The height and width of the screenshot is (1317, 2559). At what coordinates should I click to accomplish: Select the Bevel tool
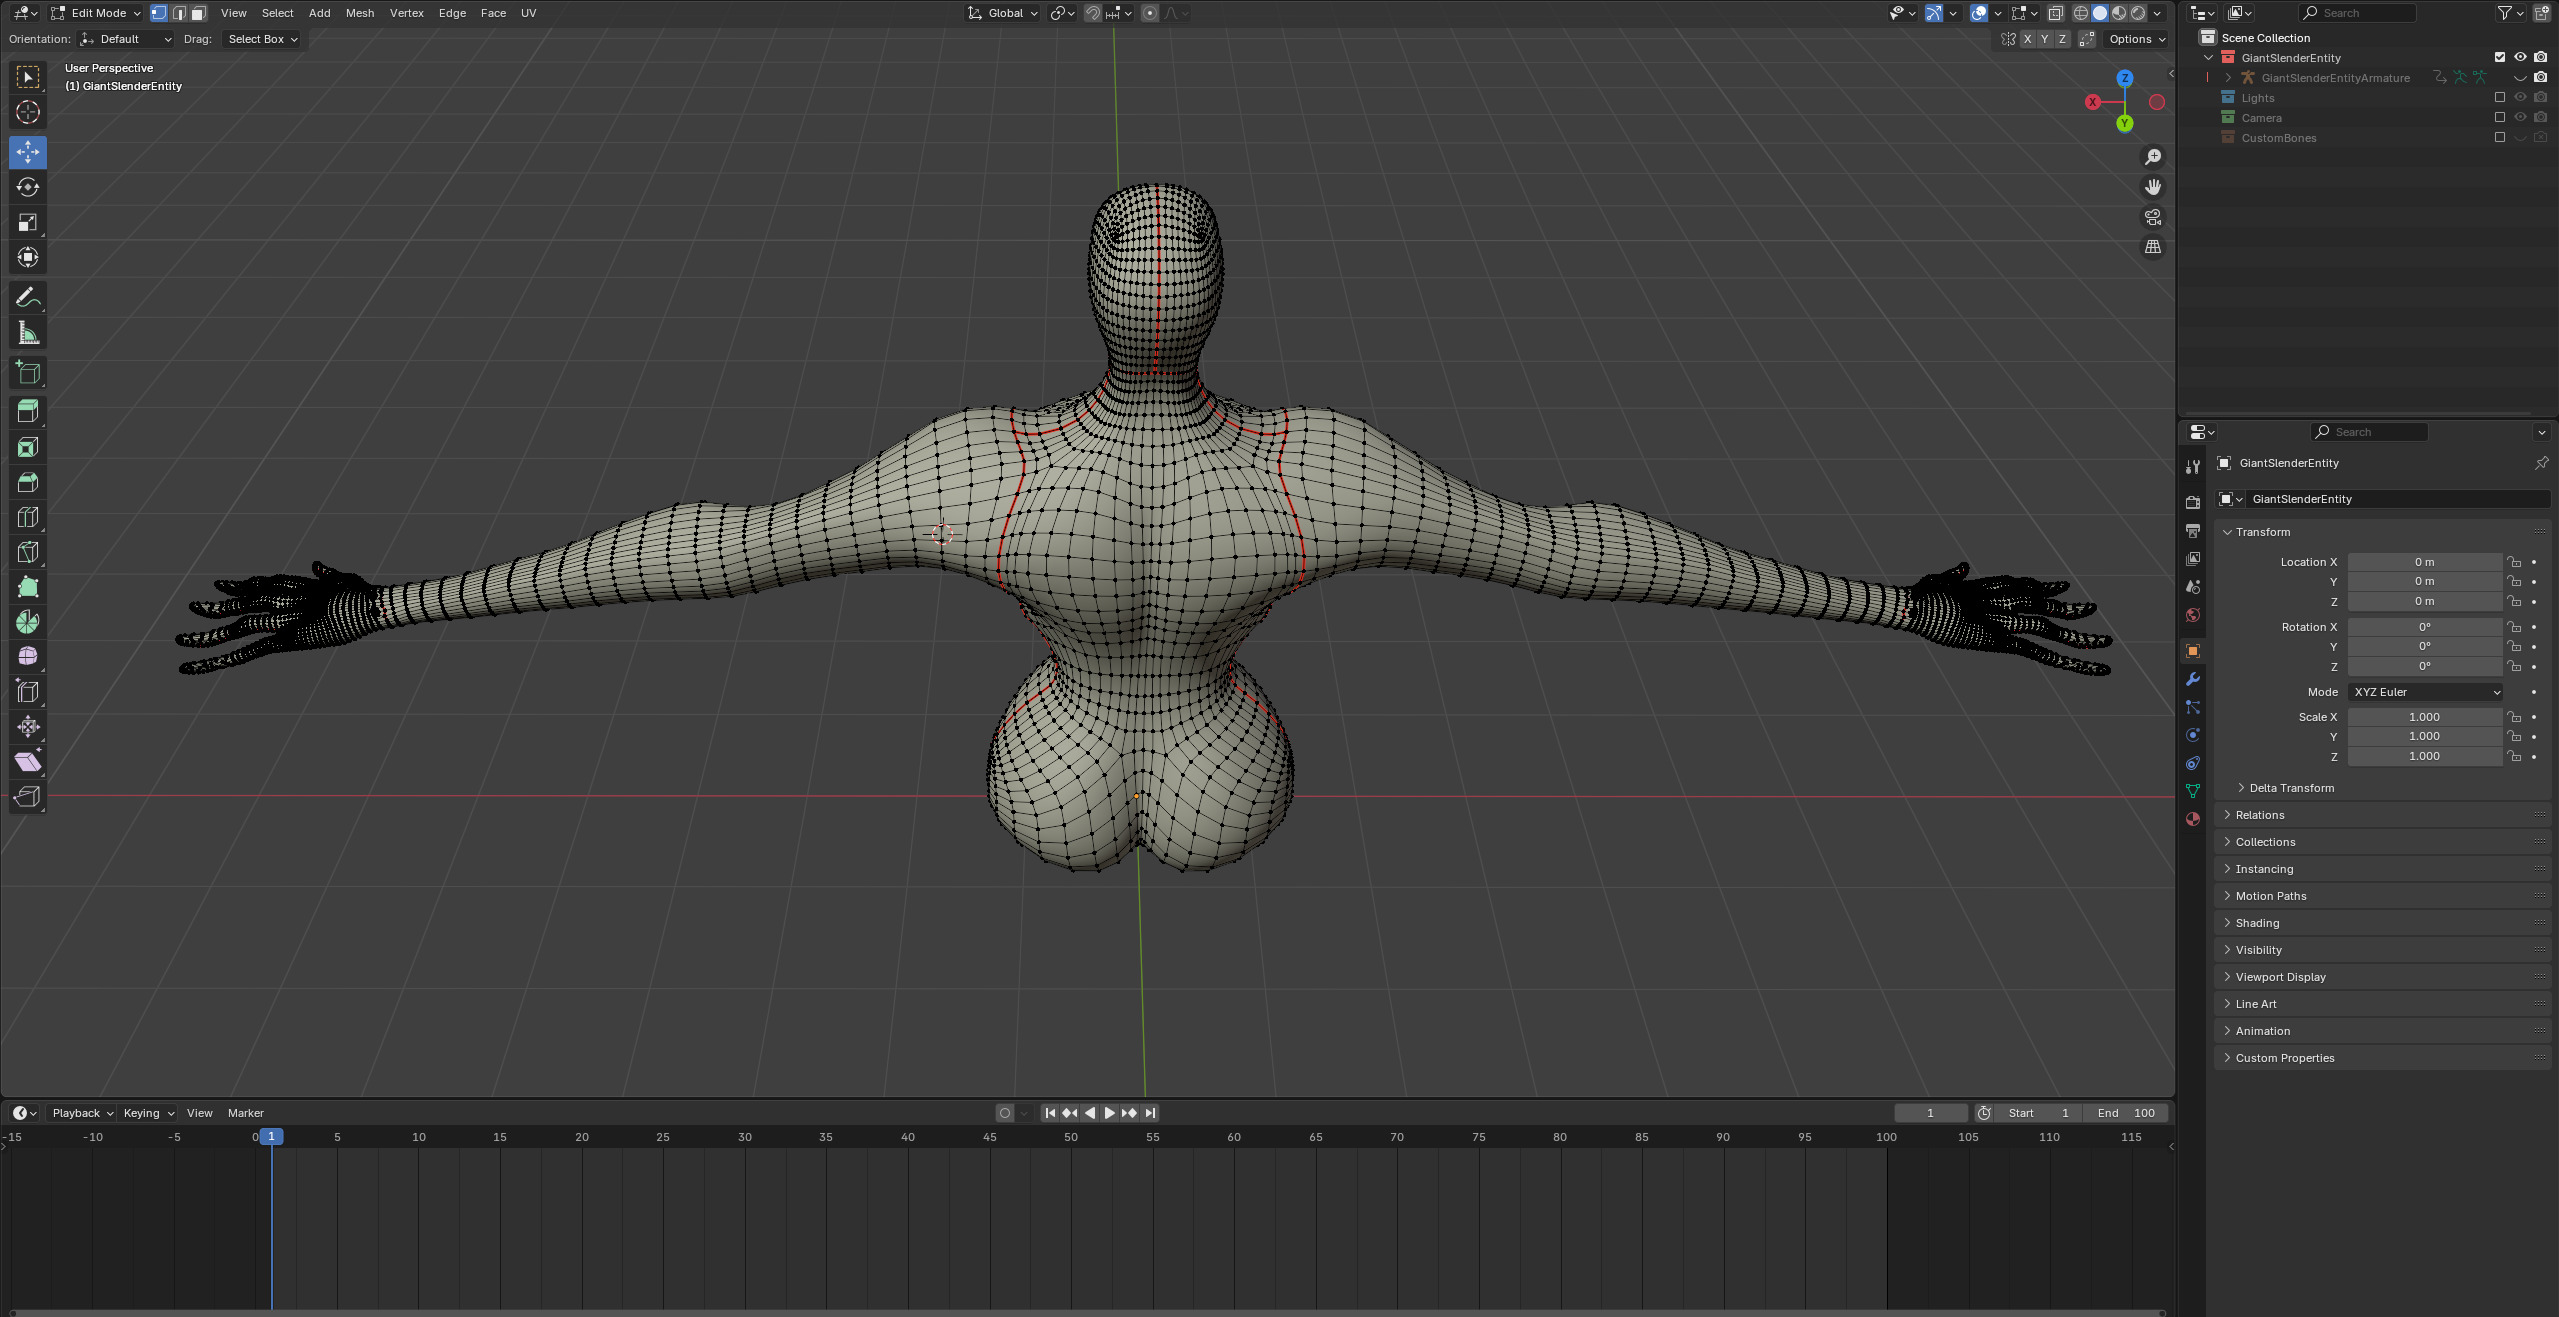[x=28, y=482]
